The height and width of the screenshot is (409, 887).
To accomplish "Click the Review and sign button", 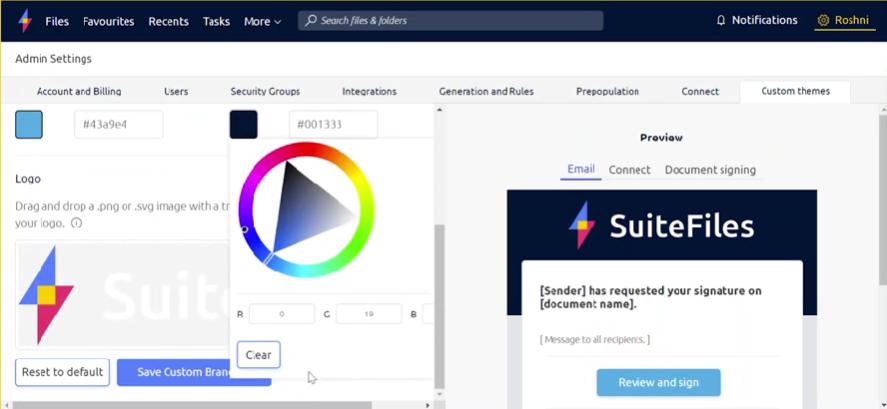I will tap(658, 382).
